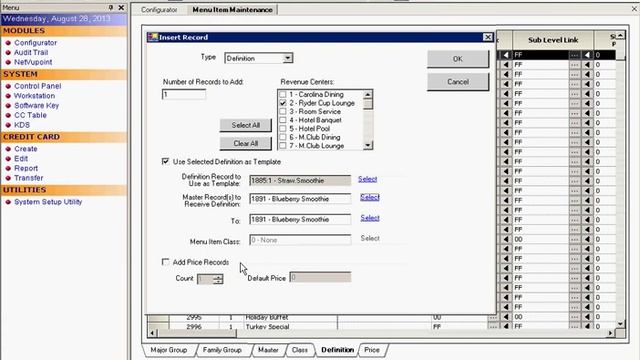Image resolution: width=640 pixels, height=360 pixels.
Task: Click Transfer under Credit Card
Action: click(x=29, y=178)
